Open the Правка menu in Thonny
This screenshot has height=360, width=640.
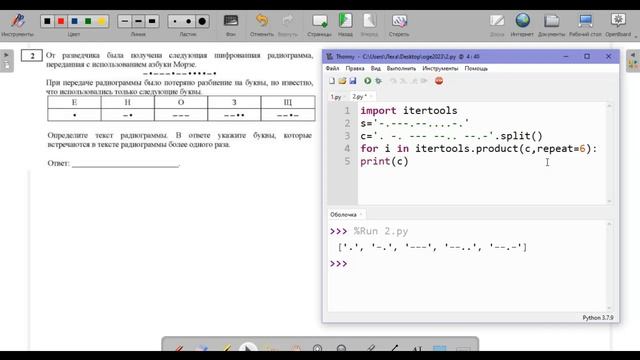pos(355,69)
